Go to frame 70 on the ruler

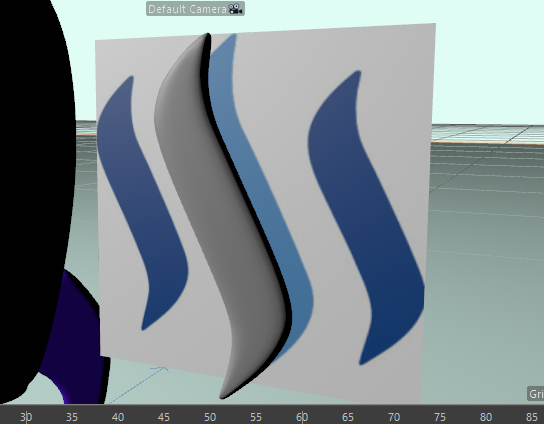[394, 417]
